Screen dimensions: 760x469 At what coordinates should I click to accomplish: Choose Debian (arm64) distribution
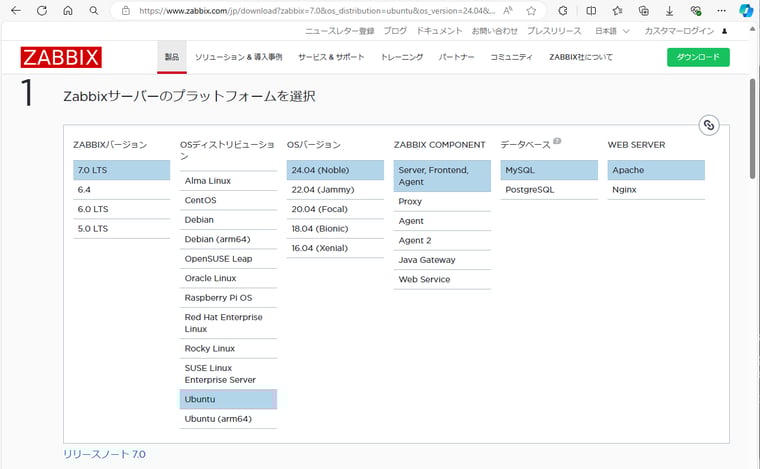pos(228,239)
